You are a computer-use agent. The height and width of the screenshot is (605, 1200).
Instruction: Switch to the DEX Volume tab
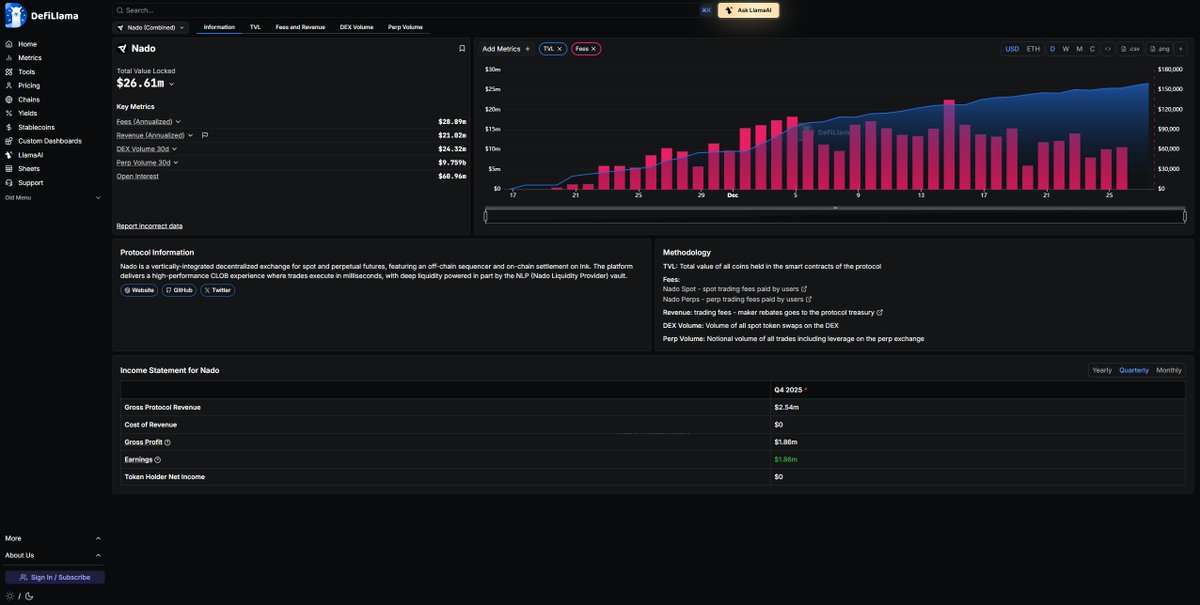(356, 27)
